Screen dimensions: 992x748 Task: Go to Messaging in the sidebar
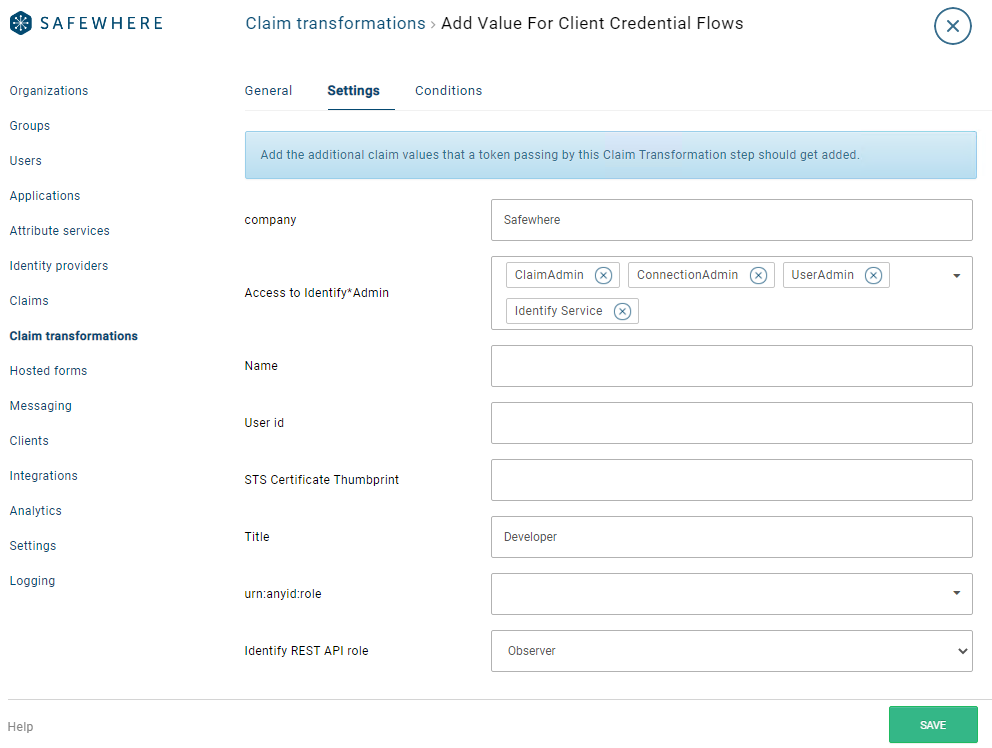click(x=40, y=406)
